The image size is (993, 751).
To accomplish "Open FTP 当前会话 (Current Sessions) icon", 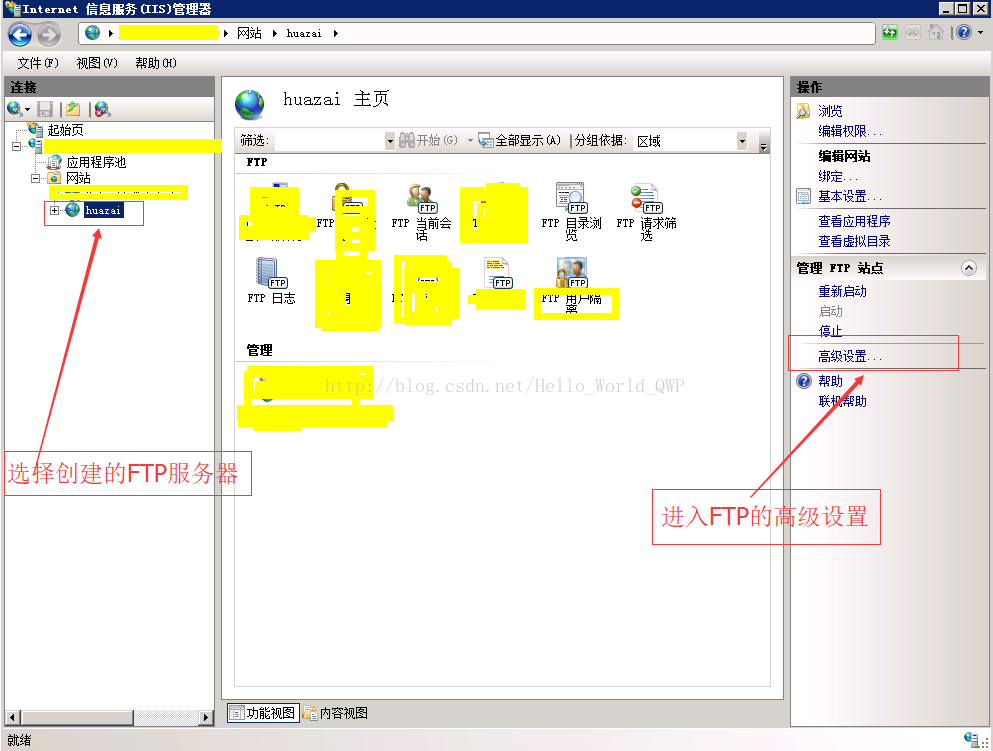I will (420, 202).
